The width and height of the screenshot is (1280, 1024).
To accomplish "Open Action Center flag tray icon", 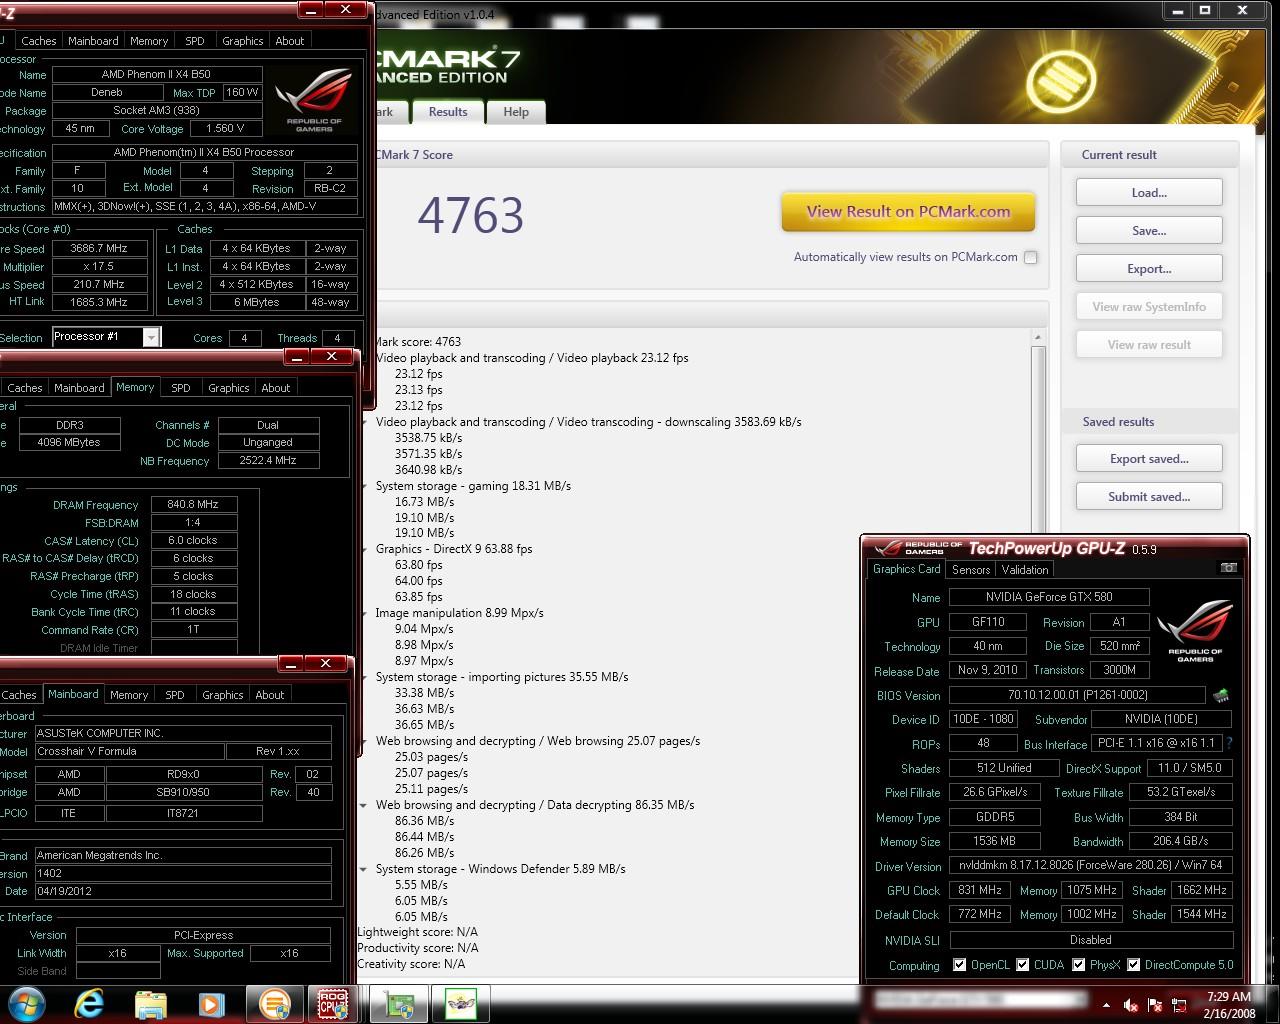I will (1155, 1005).
